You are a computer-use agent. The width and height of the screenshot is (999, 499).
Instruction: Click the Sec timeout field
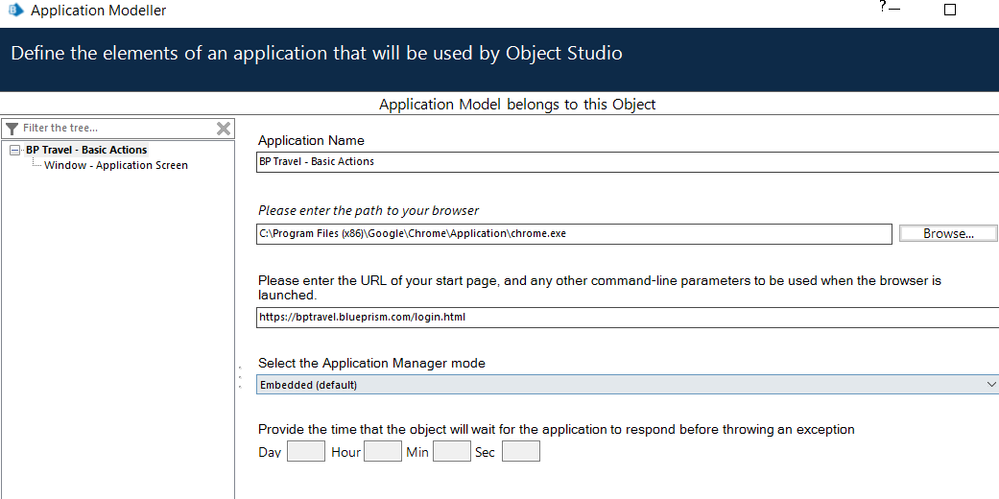click(x=521, y=452)
